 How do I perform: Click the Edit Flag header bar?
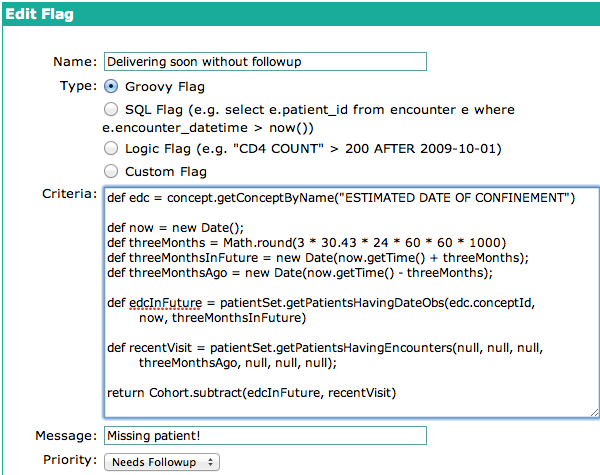[301, 14]
